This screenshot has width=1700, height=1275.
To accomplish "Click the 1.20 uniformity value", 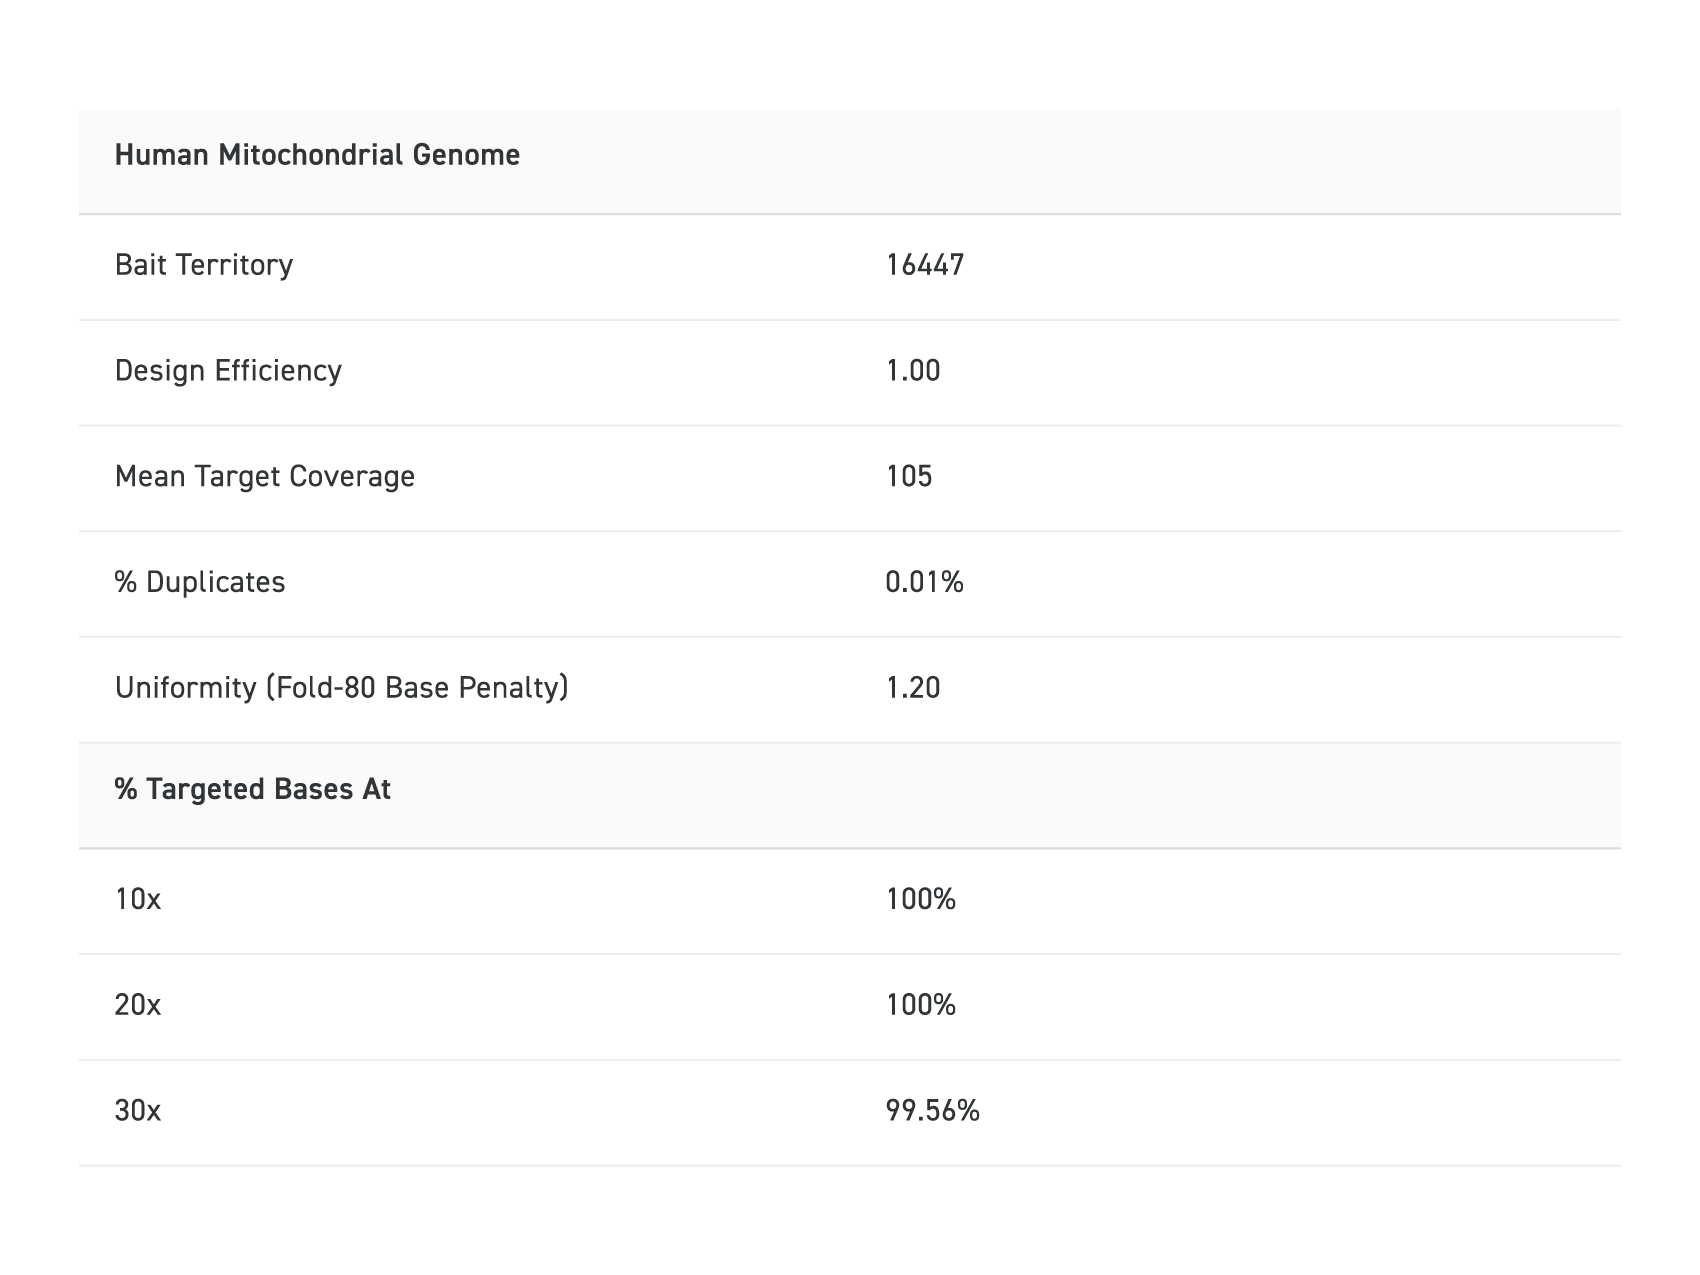I will point(913,688).
